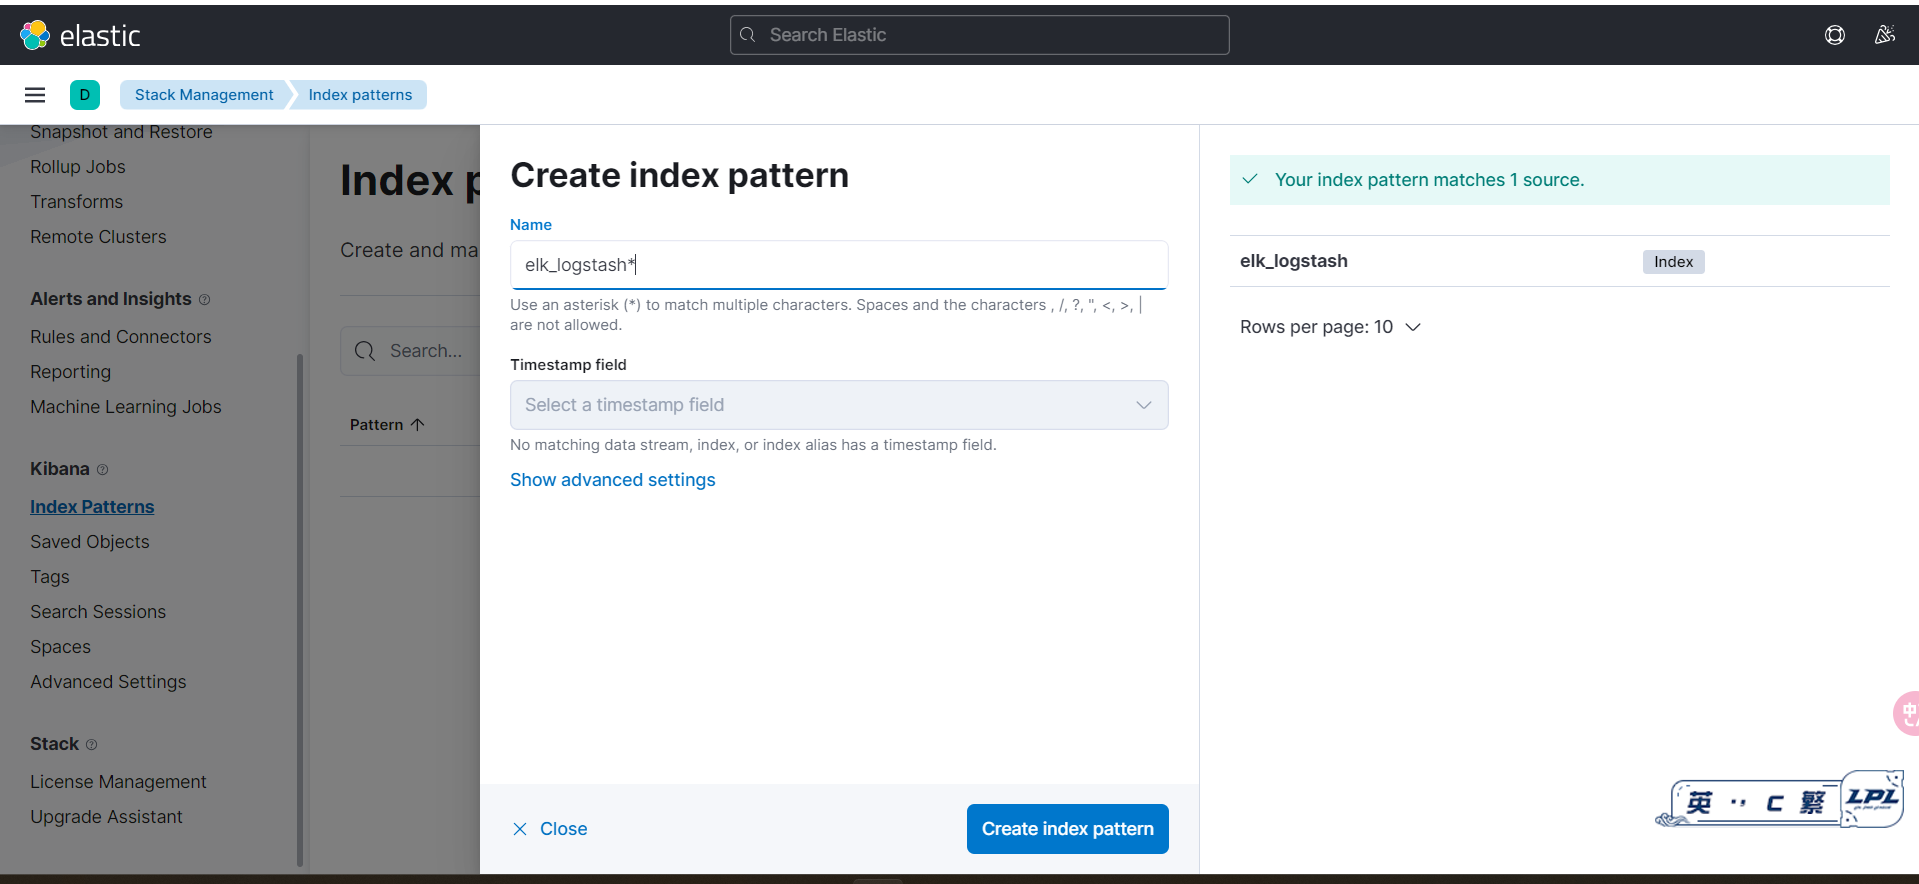
Task: Open Saved Objects
Action: coord(90,542)
